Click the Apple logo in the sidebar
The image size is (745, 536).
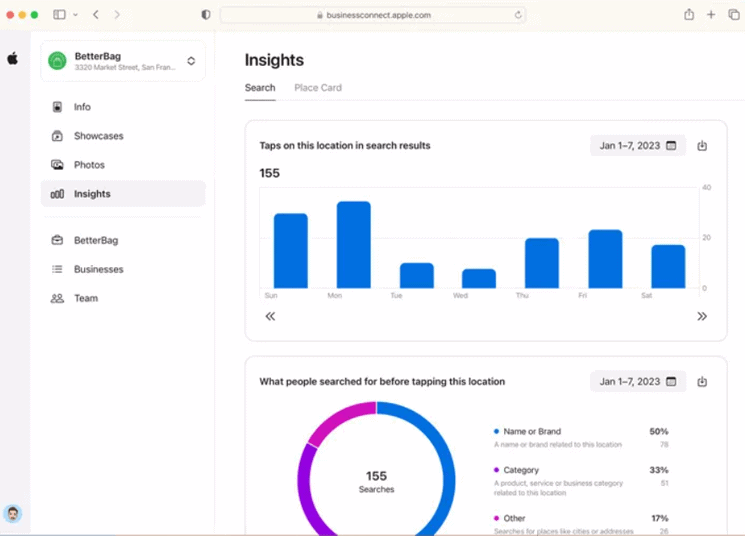[13, 59]
